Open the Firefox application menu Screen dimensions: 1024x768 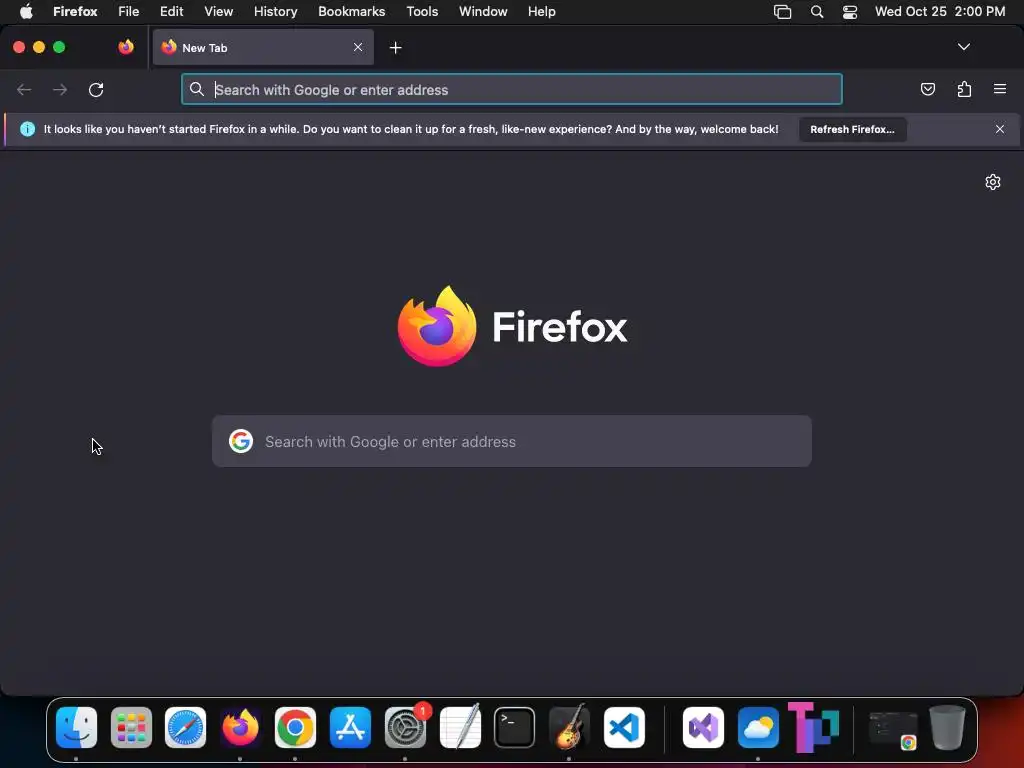click(x=75, y=12)
